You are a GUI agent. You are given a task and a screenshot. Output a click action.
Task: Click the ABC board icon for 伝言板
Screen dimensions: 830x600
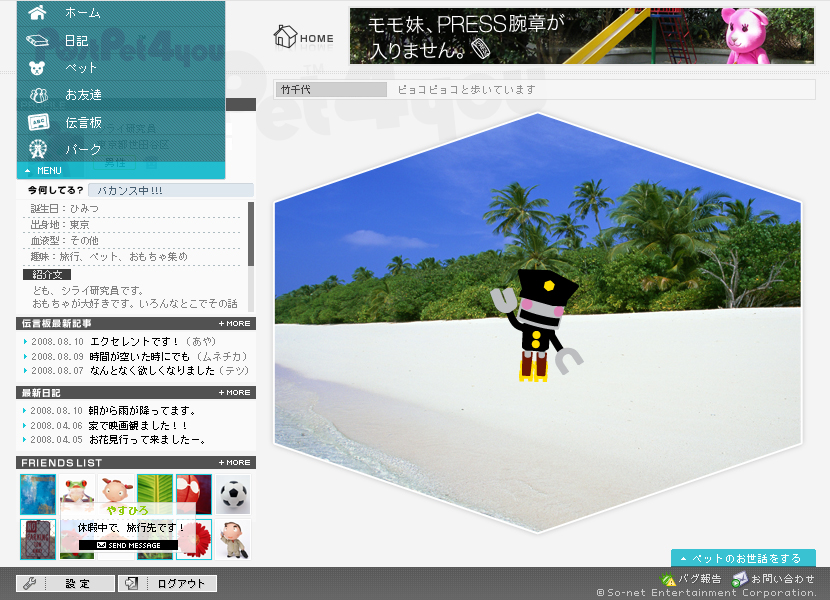(x=38, y=122)
